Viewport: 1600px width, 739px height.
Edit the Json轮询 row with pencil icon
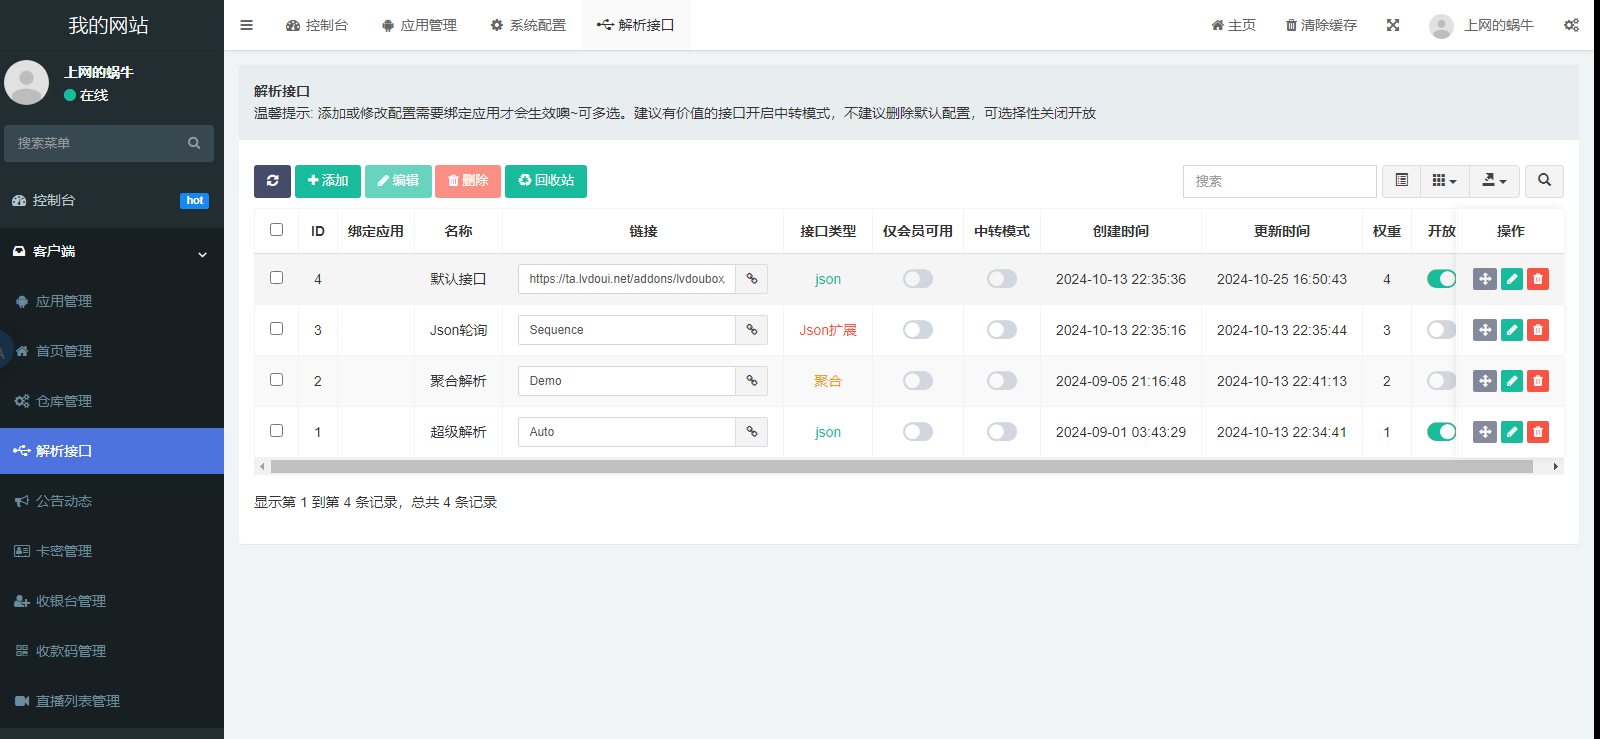(x=1512, y=330)
